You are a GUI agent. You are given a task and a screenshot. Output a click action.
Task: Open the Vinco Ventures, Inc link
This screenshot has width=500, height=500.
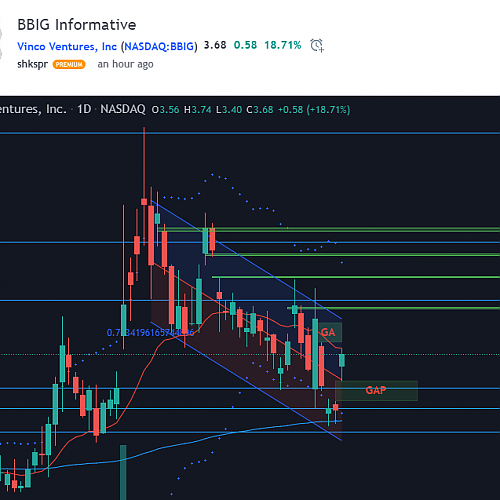coord(67,46)
